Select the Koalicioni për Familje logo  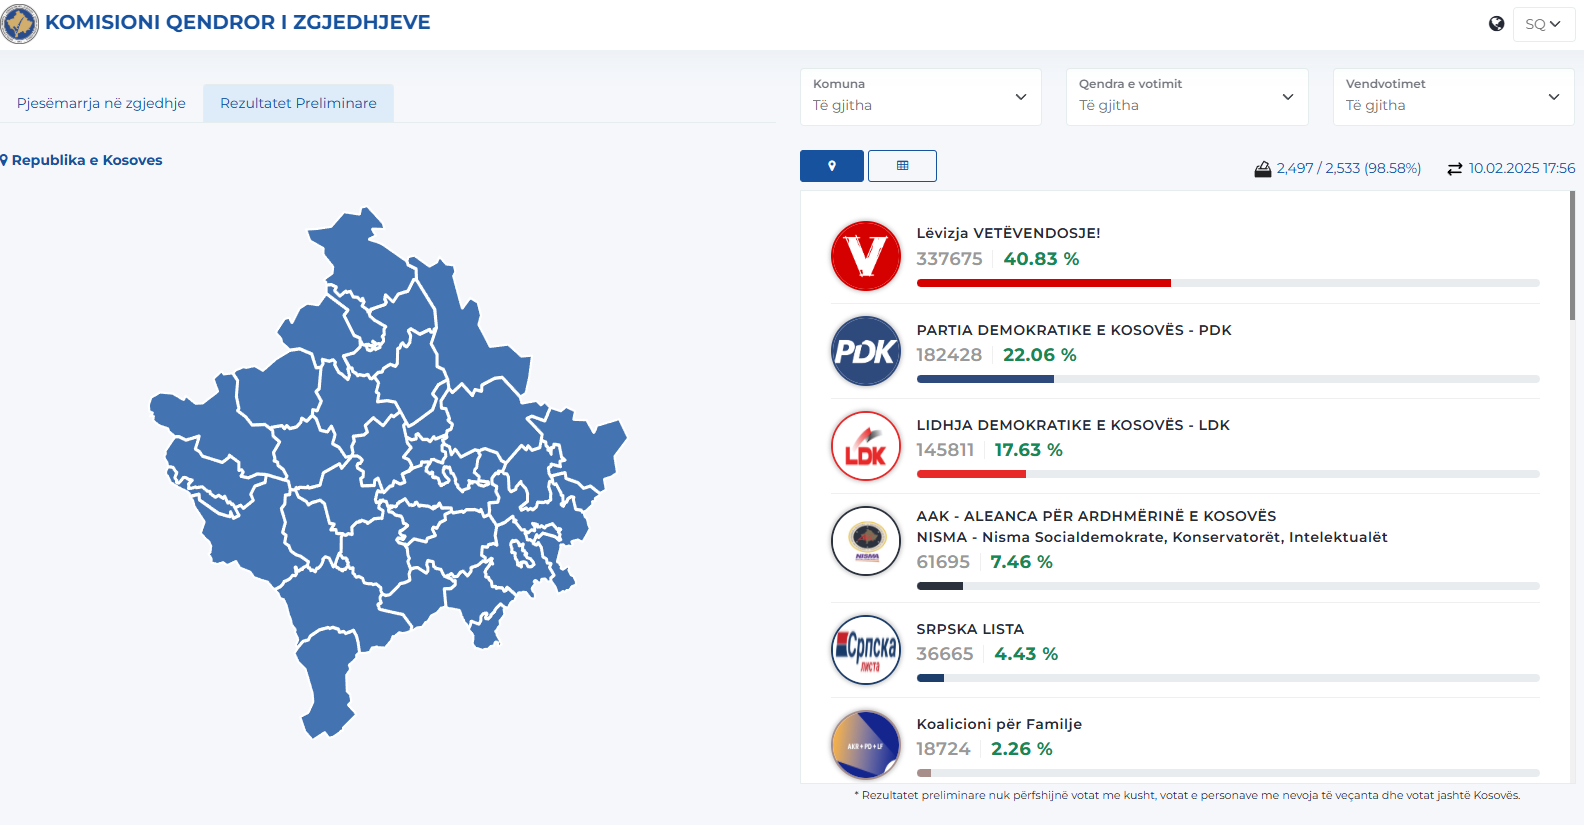[x=866, y=745]
